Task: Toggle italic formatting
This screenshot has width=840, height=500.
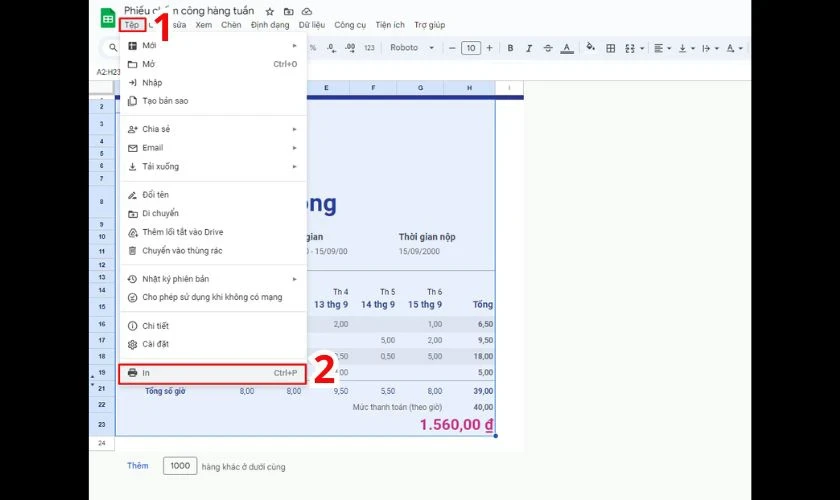Action: (x=529, y=48)
